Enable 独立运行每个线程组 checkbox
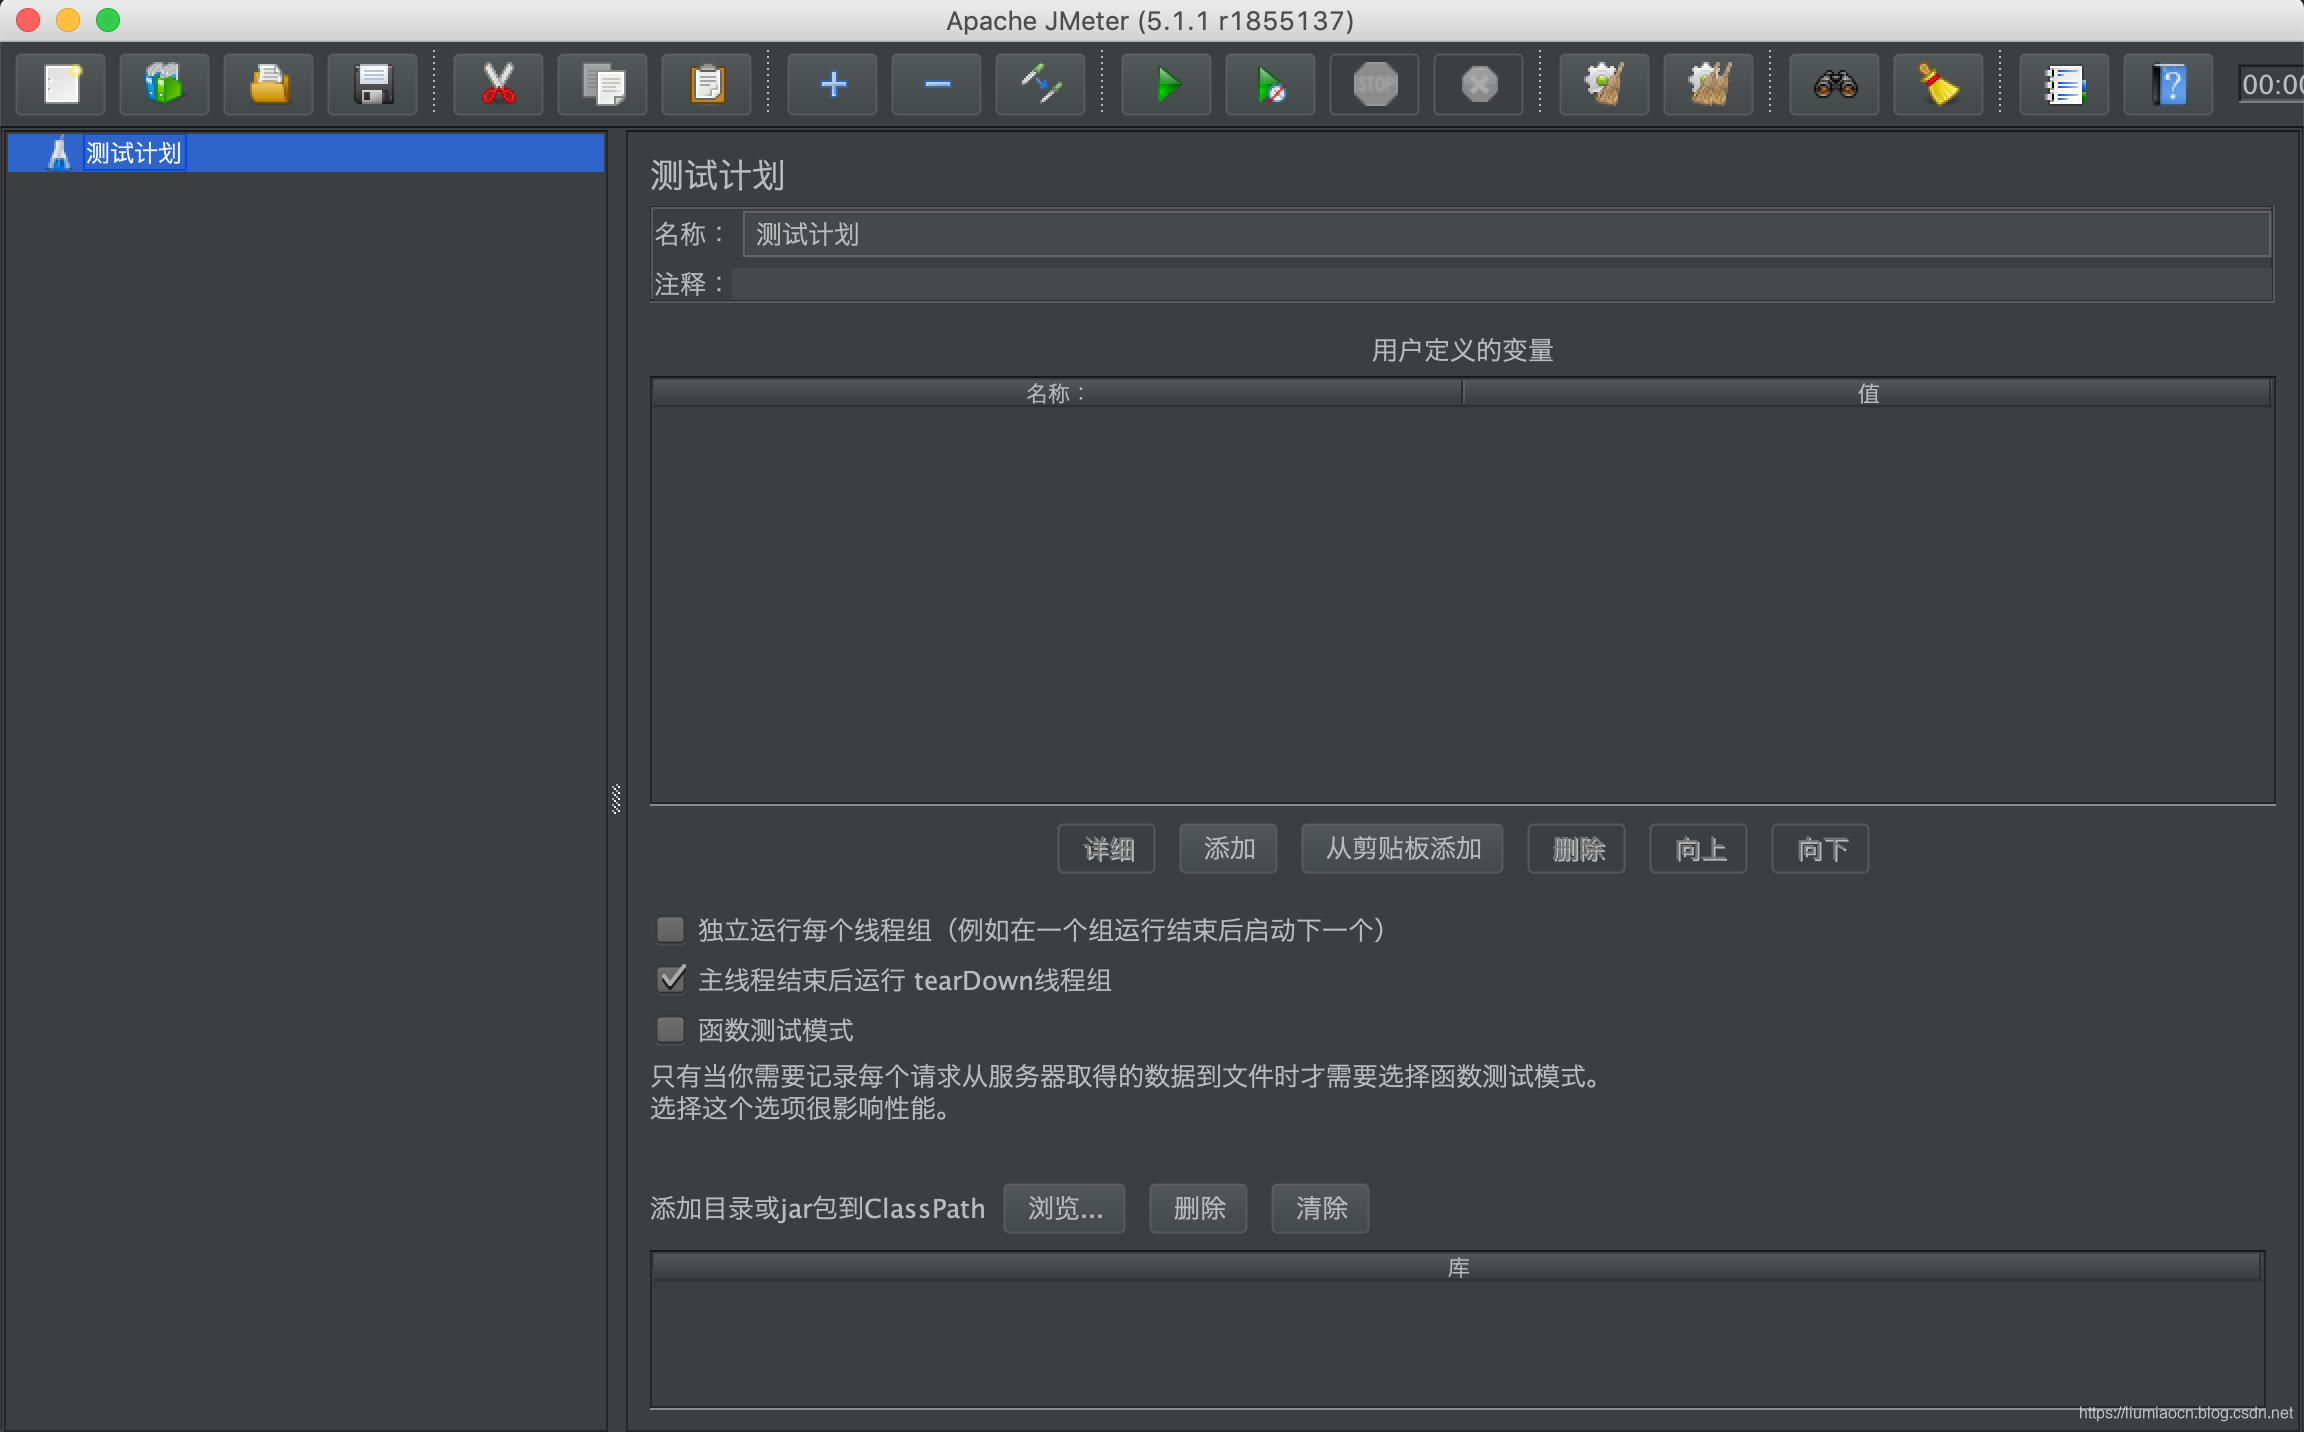This screenshot has height=1432, width=2304. coord(670,930)
